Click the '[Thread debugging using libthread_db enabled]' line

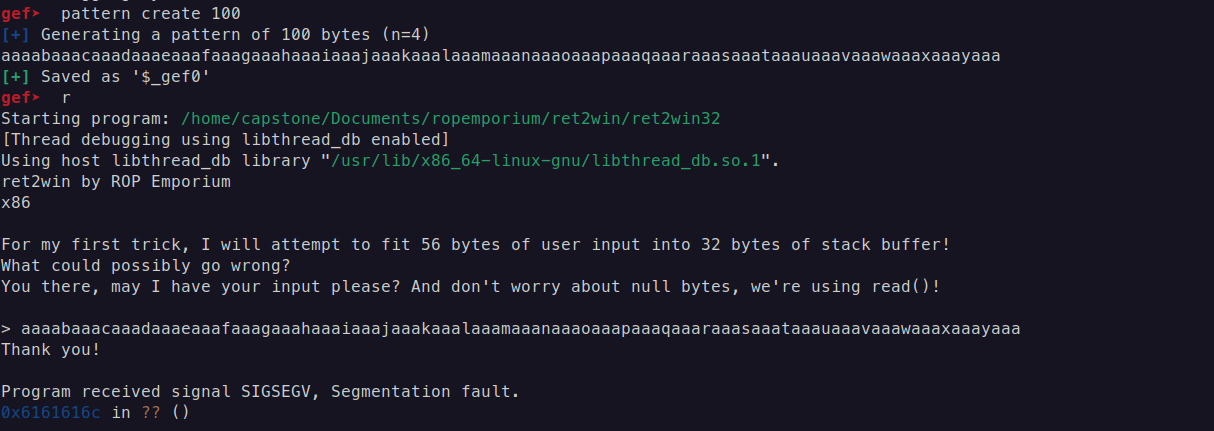click(x=225, y=139)
